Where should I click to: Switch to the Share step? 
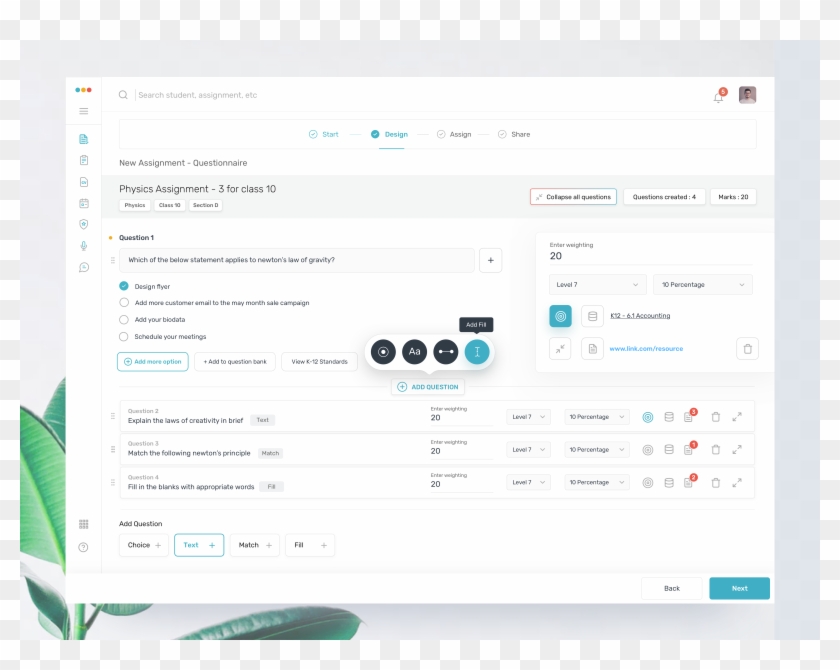514,134
